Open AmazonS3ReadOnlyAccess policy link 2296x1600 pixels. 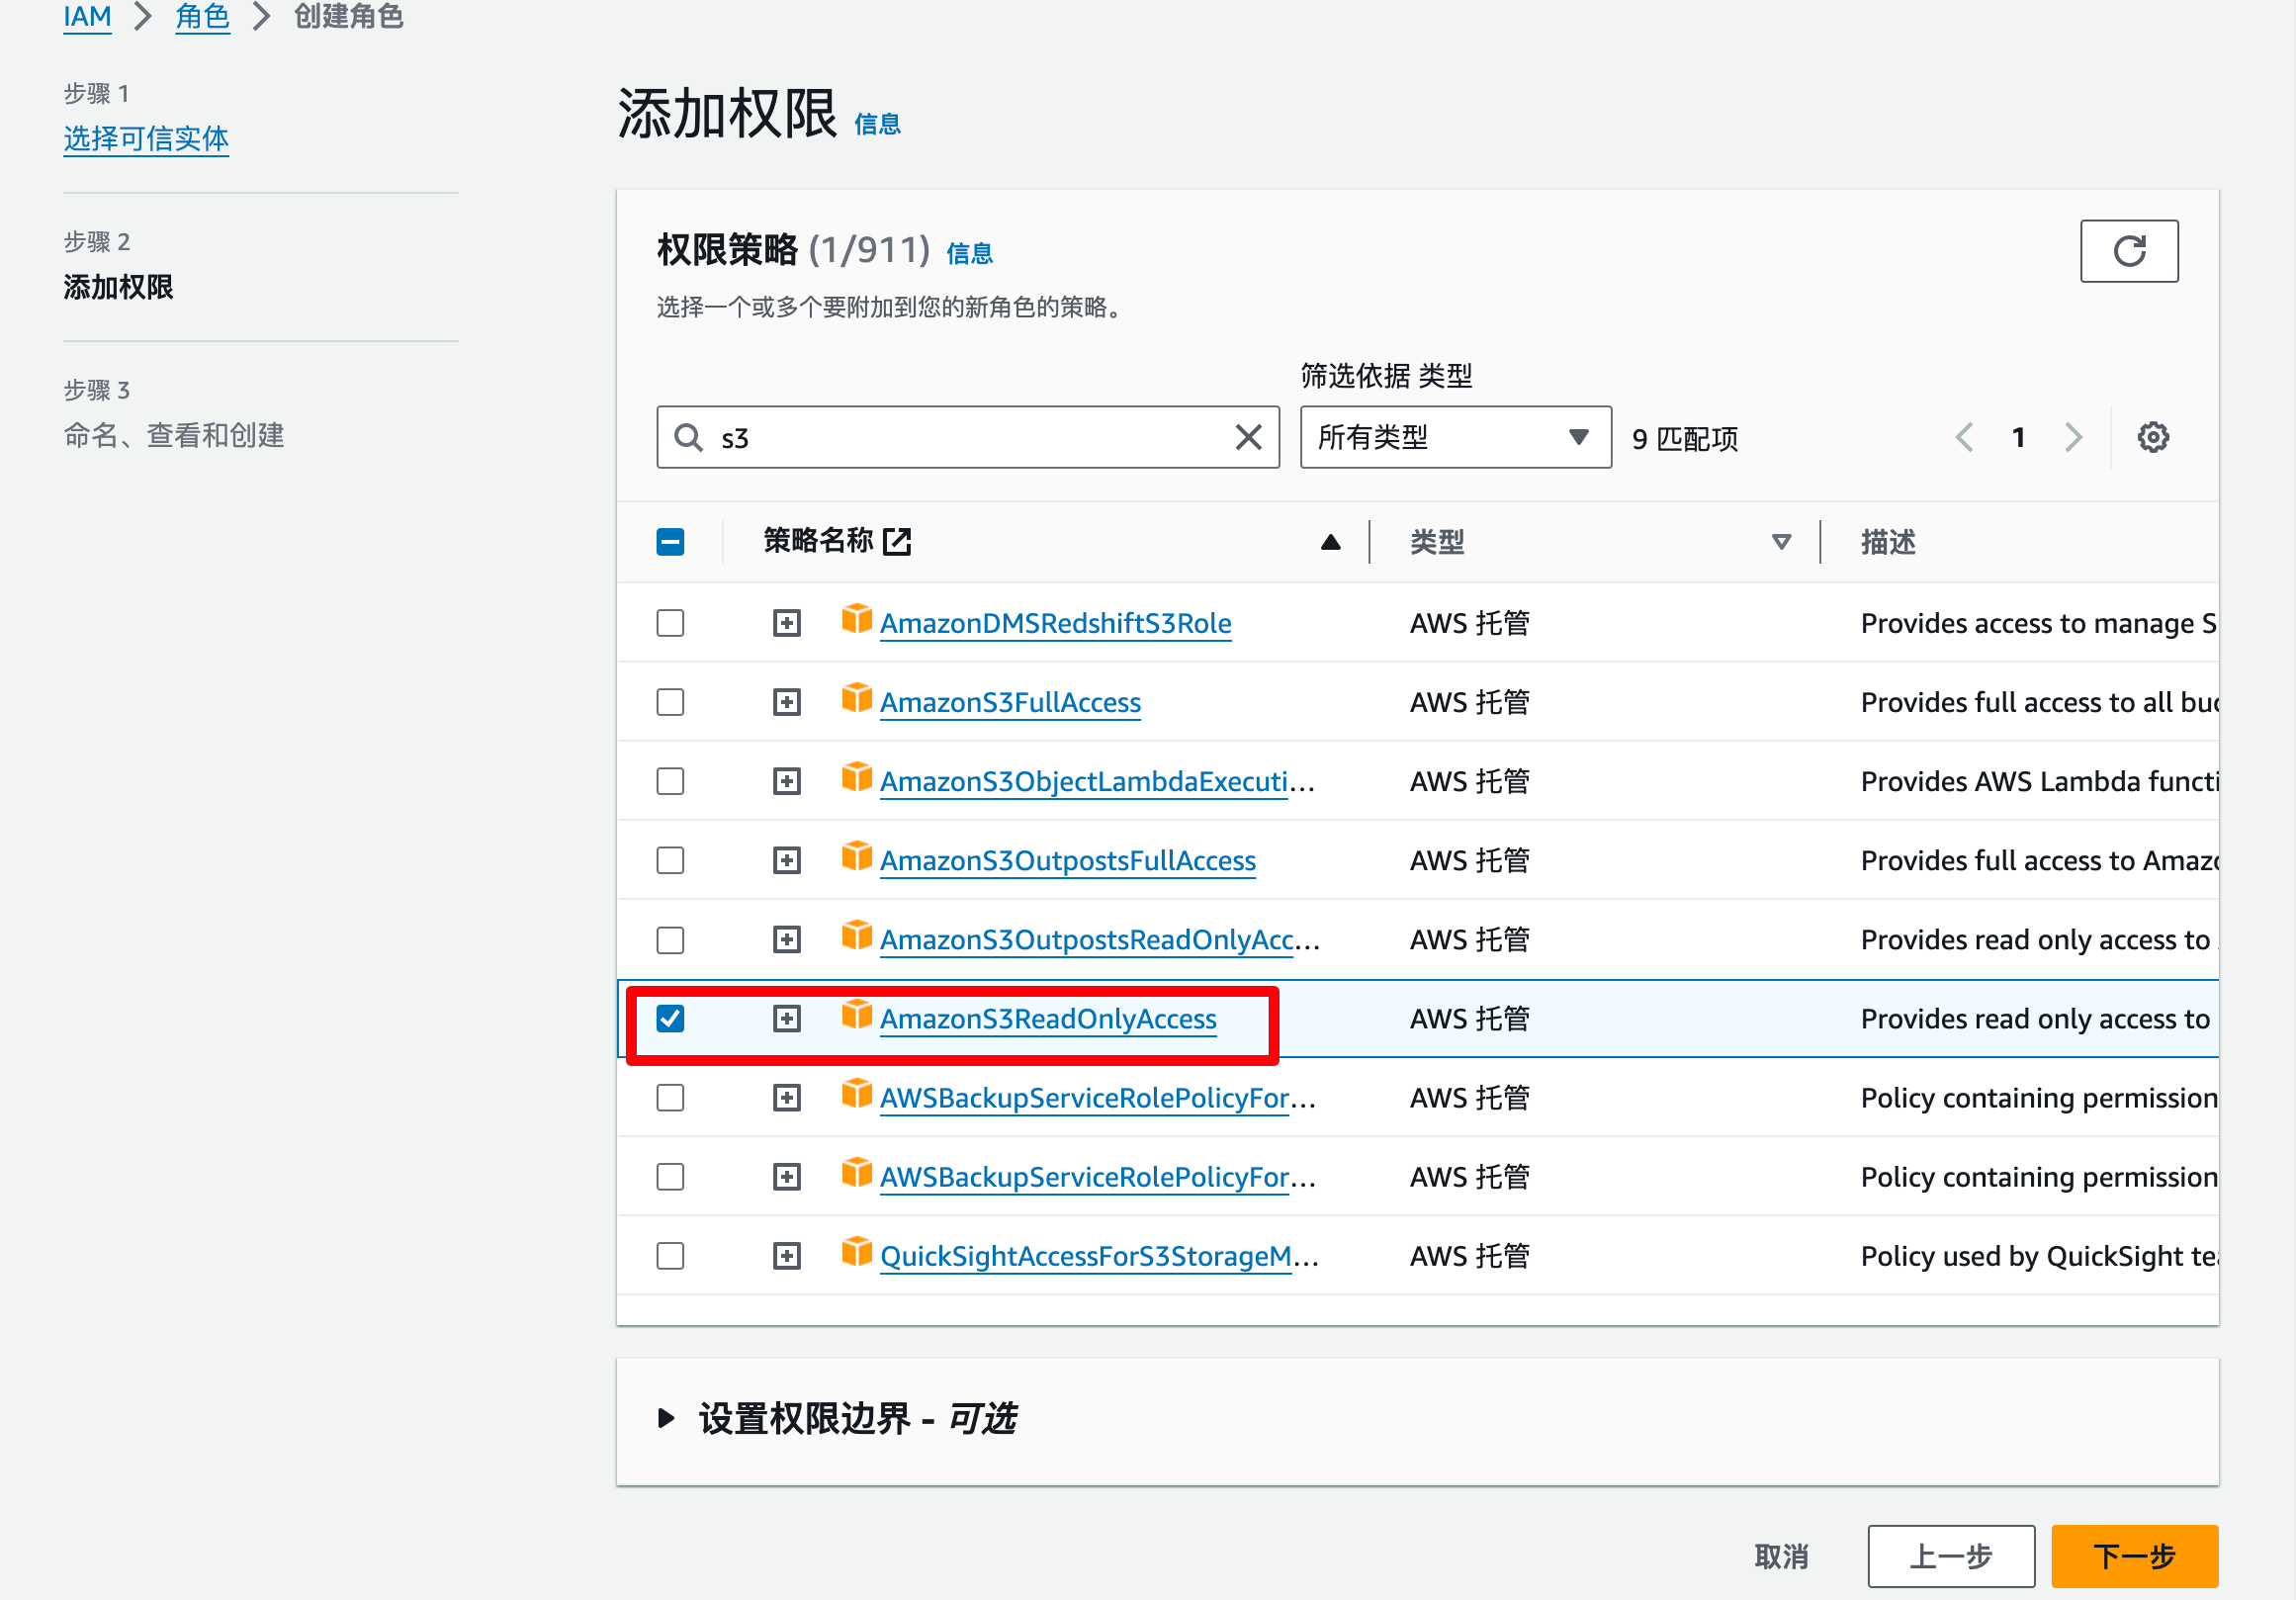pyautogui.click(x=1048, y=1019)
